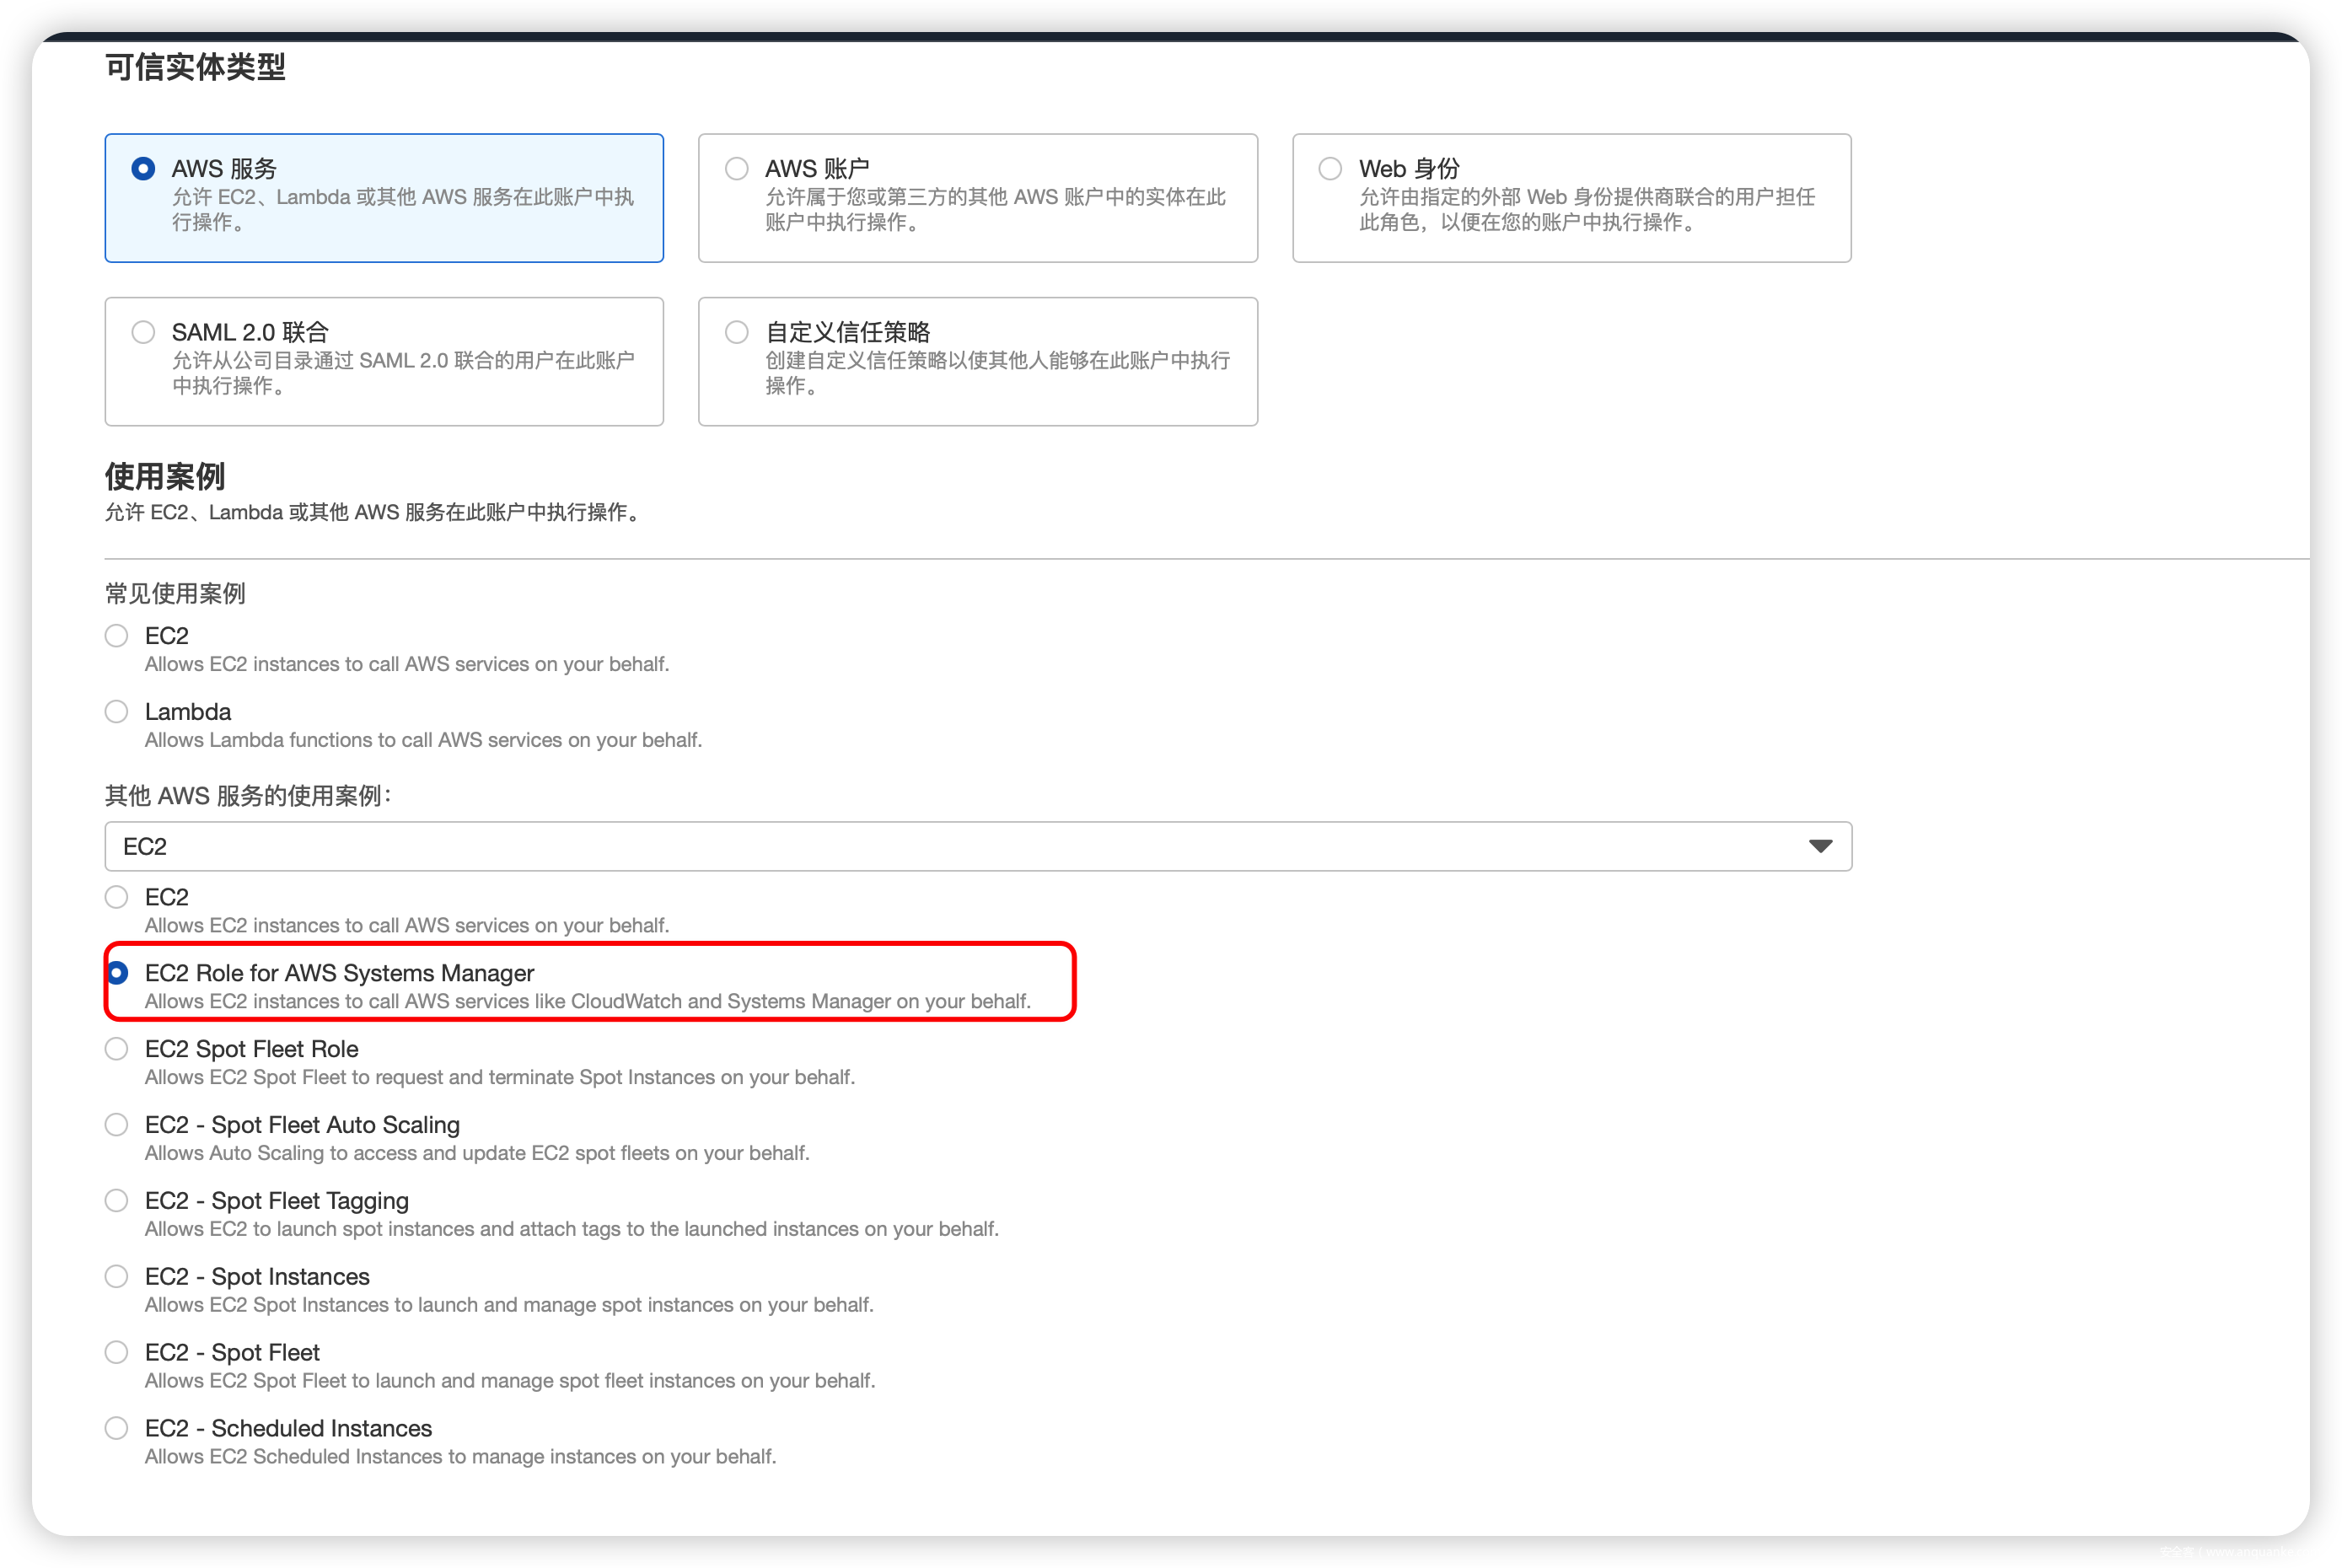Select EC2 - Spot Fleet Auto Scaling
The height and width of the screenshot is (1568, 2342).
[x=117, y=1125]
